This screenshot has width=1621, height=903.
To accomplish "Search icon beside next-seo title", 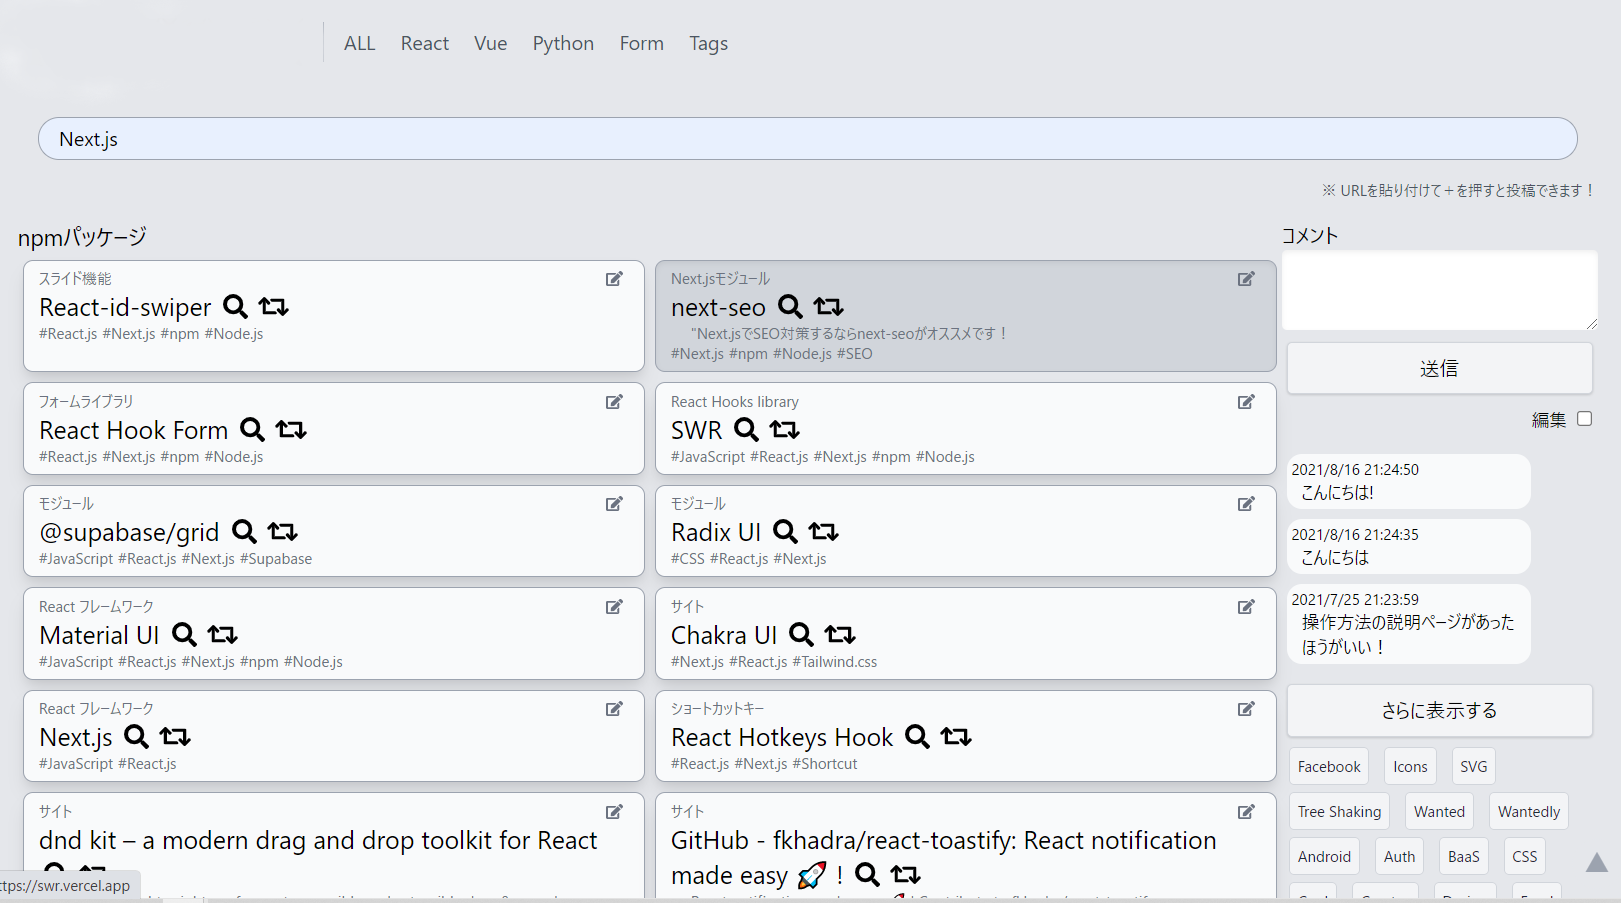I will (790, 306).
